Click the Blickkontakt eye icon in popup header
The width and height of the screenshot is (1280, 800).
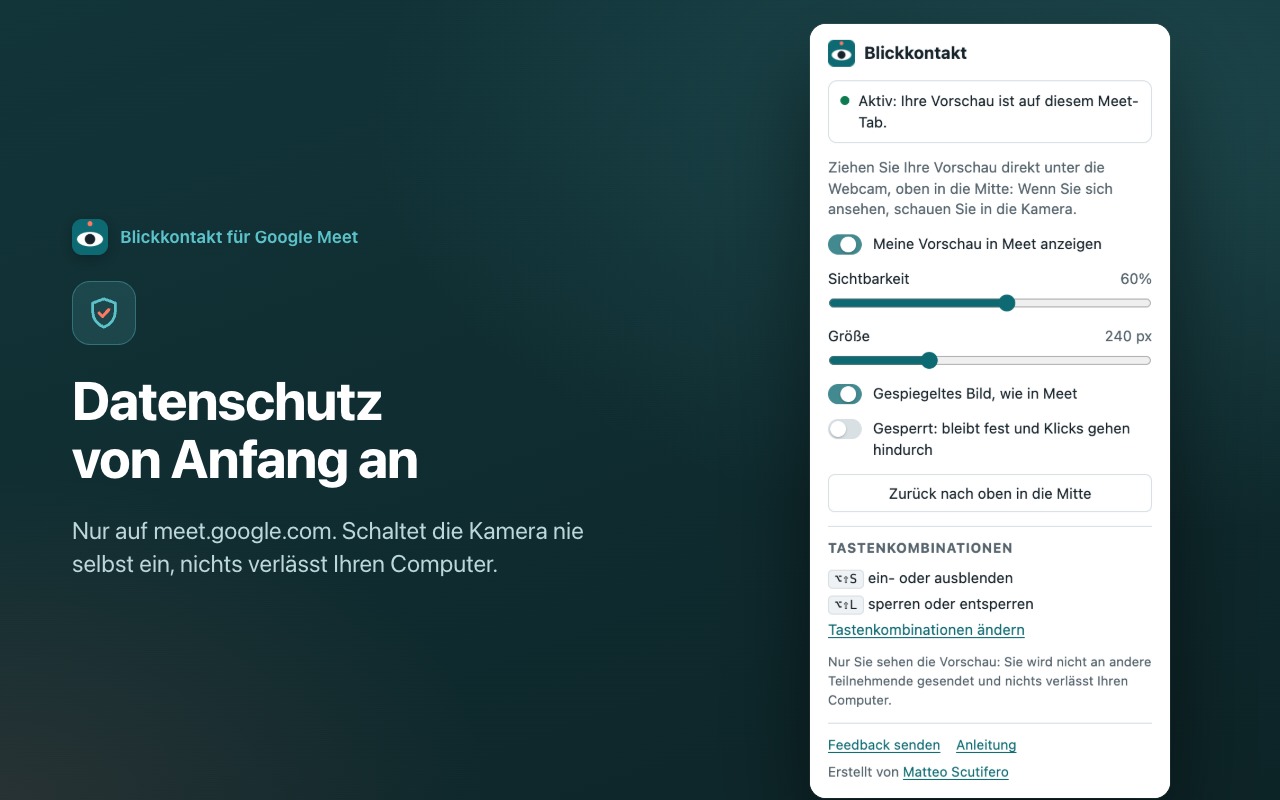point(841,53)
